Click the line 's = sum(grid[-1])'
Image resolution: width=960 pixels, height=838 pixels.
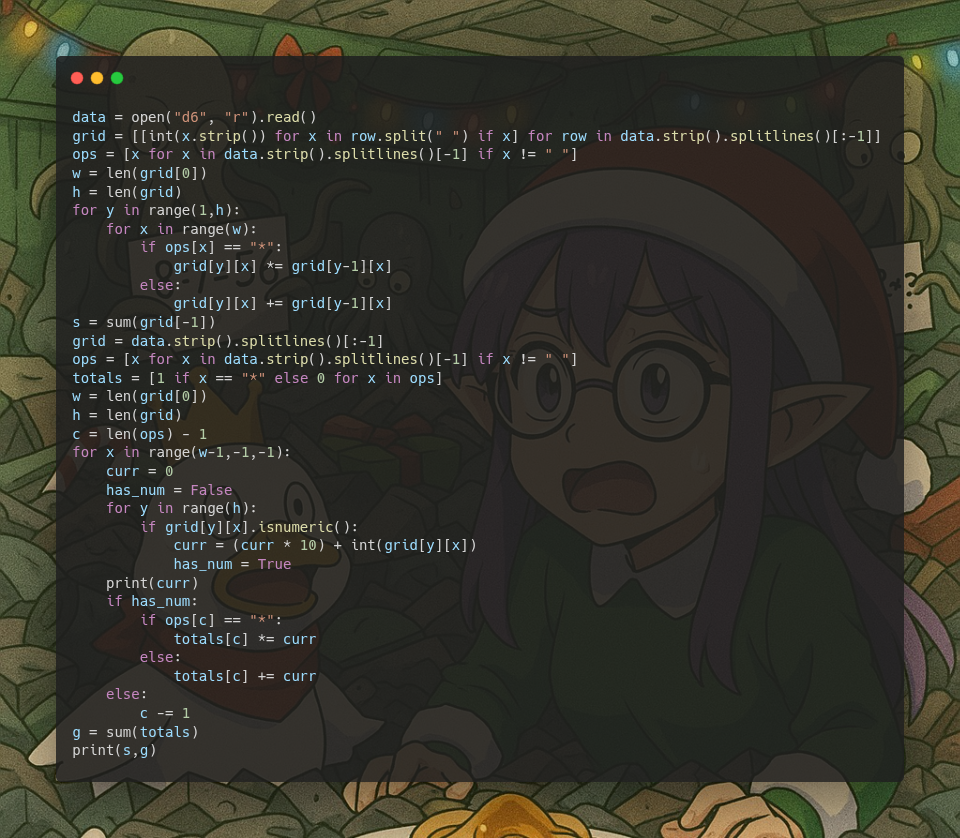pyautogui.click(x=144, y=322)
